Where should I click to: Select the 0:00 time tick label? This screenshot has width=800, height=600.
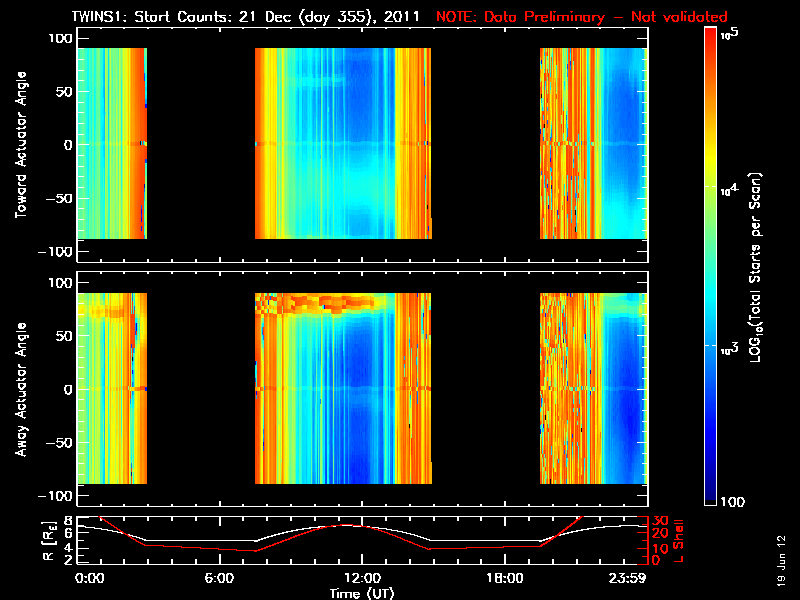[x=89, y=579]
